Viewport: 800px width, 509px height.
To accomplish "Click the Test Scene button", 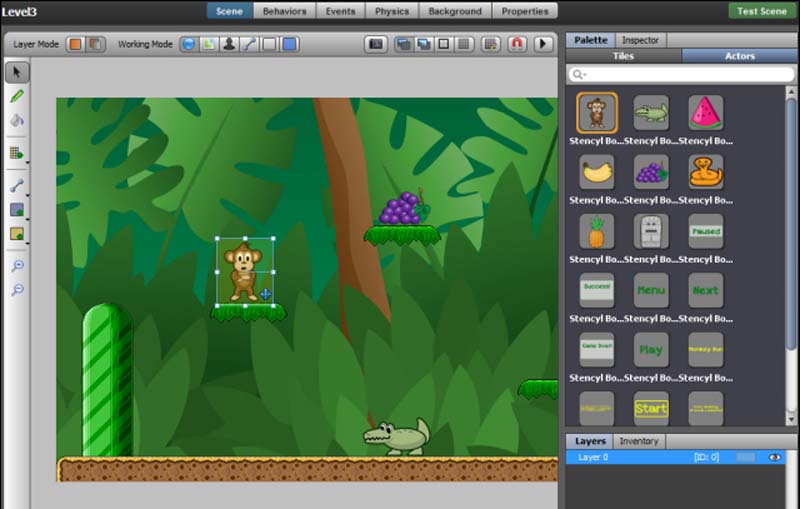I will pos(762,11).
